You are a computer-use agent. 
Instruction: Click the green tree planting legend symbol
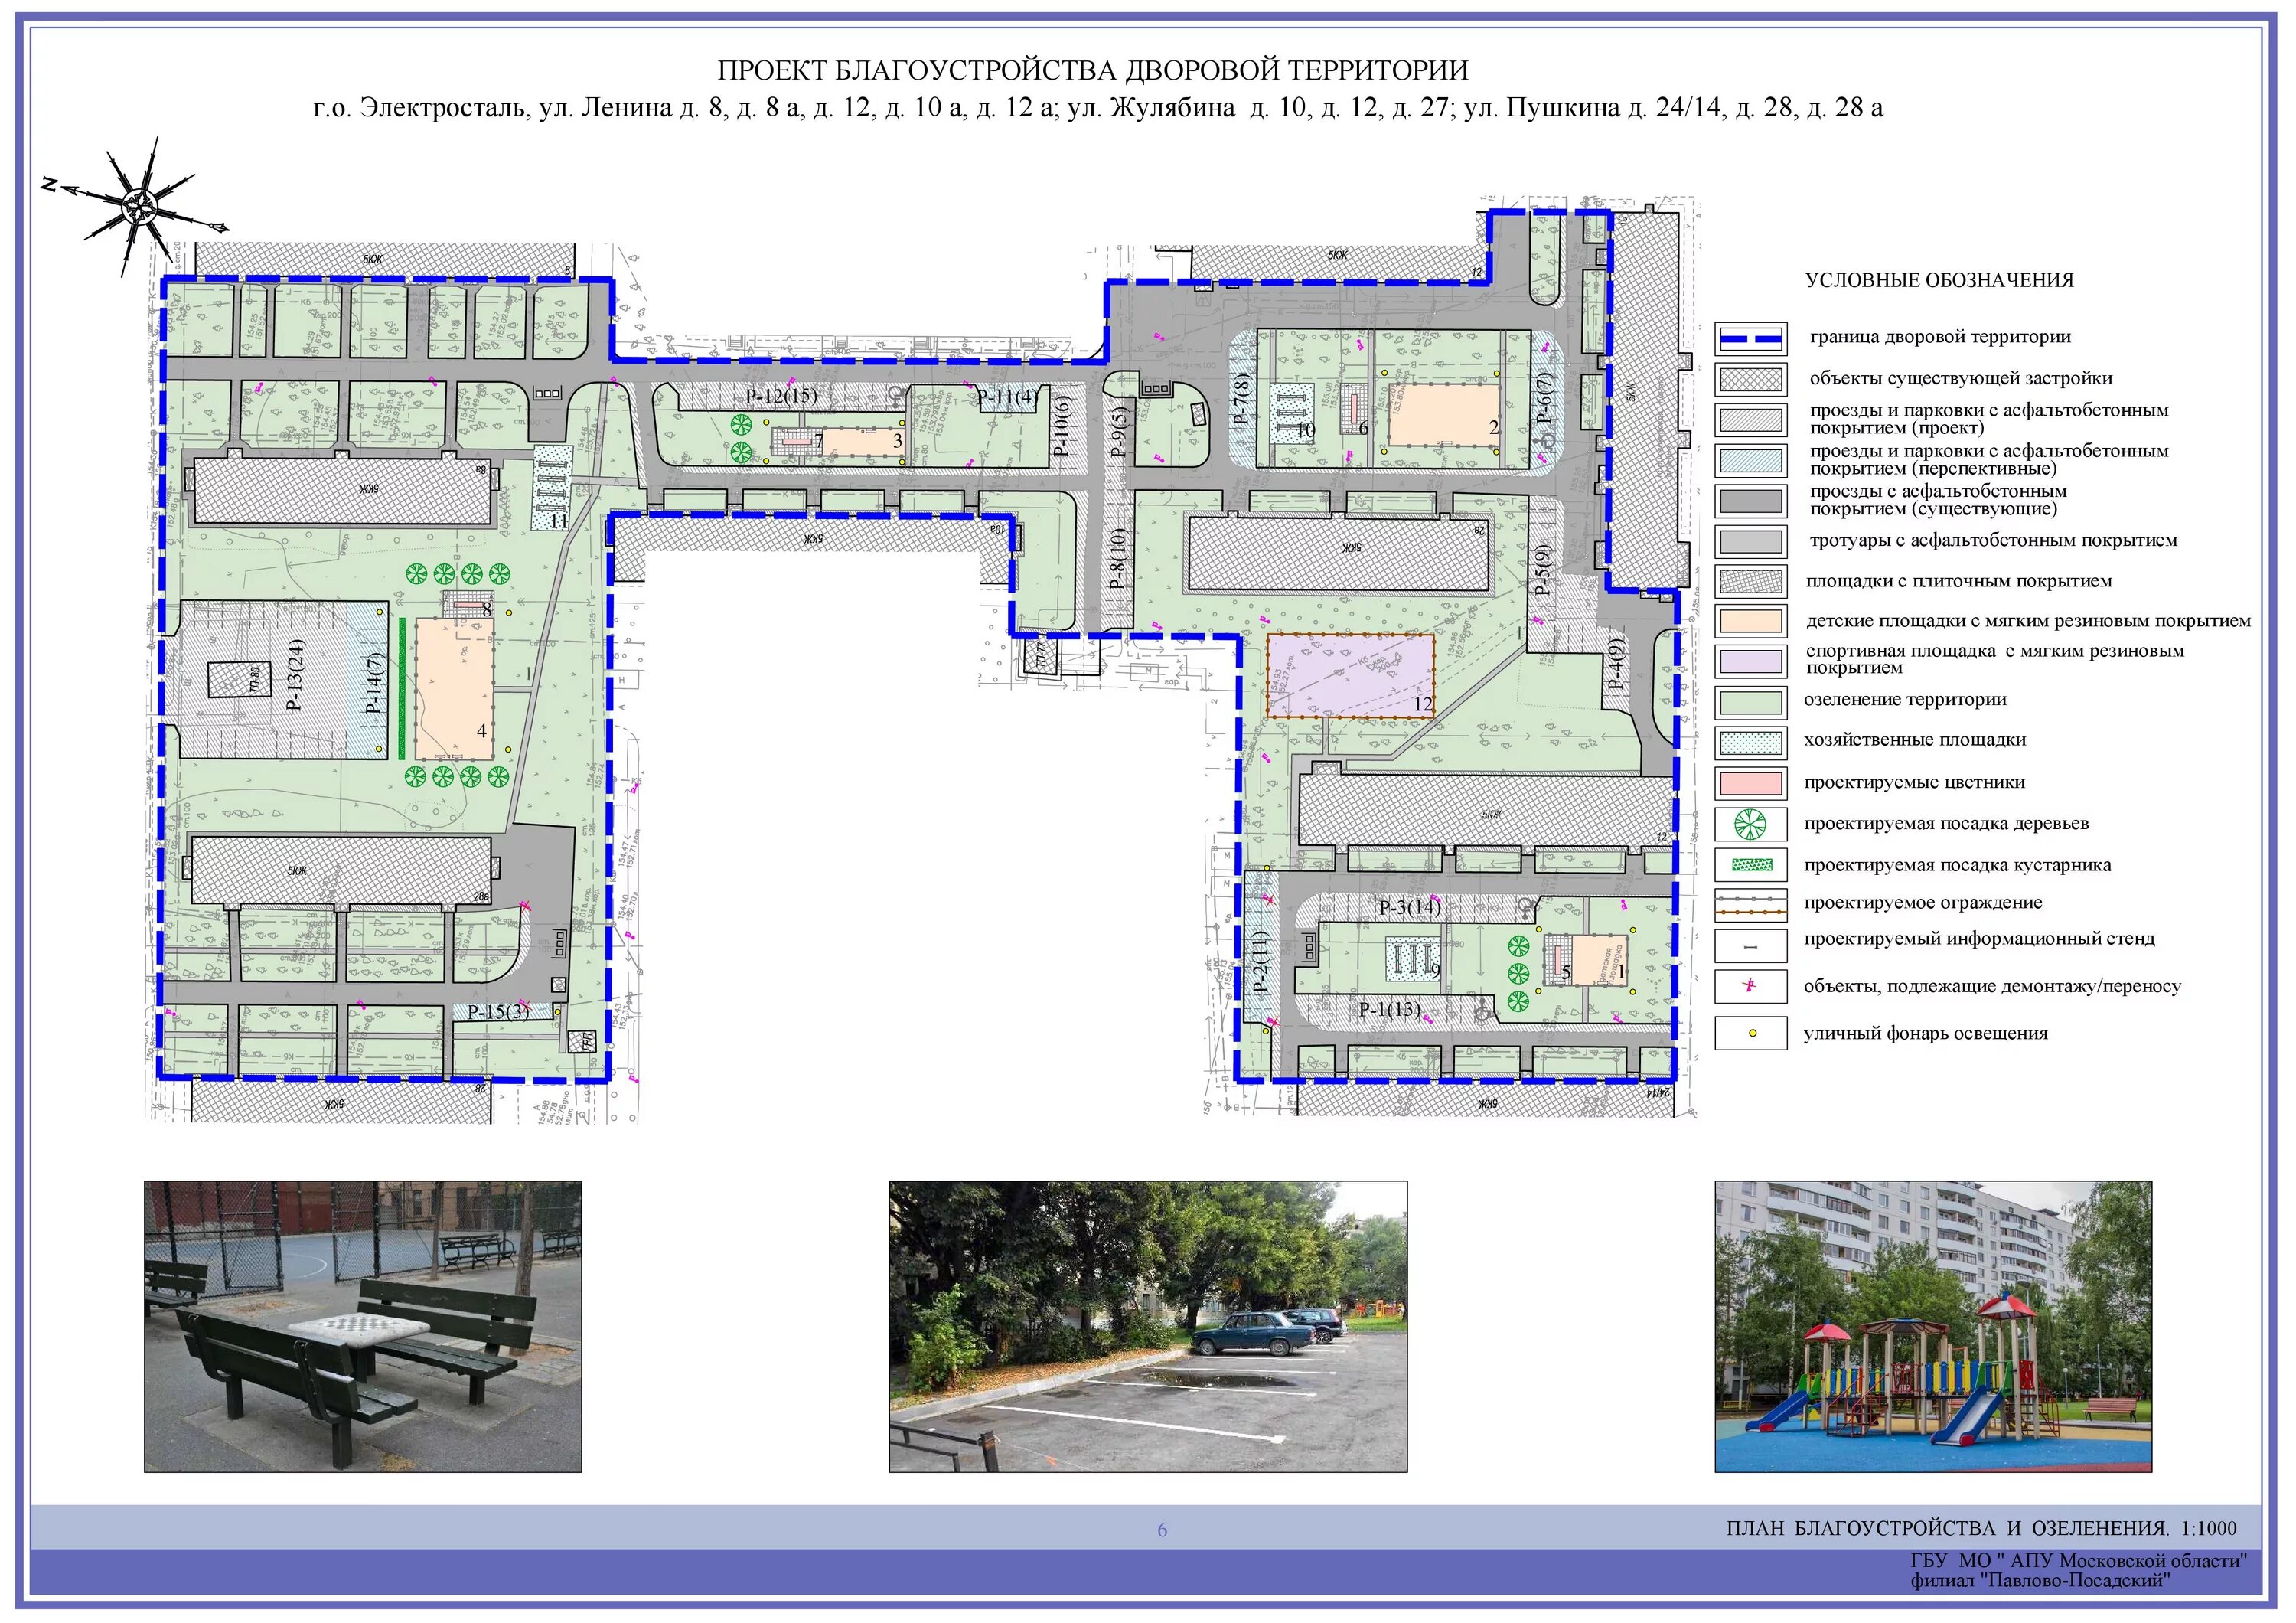coord(1750,824)
